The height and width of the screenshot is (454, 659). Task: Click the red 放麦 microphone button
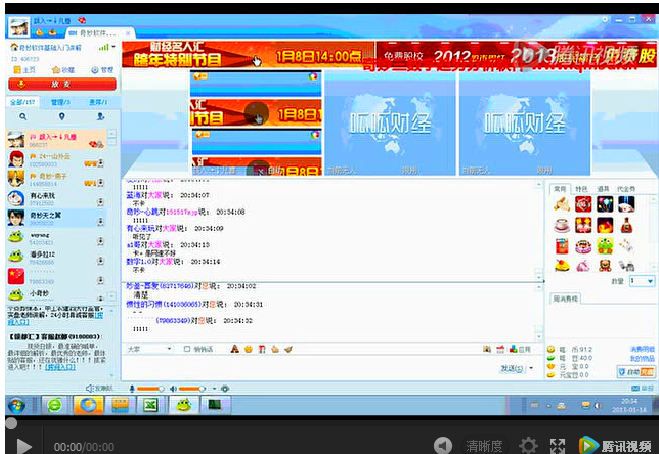pos(60,86)
